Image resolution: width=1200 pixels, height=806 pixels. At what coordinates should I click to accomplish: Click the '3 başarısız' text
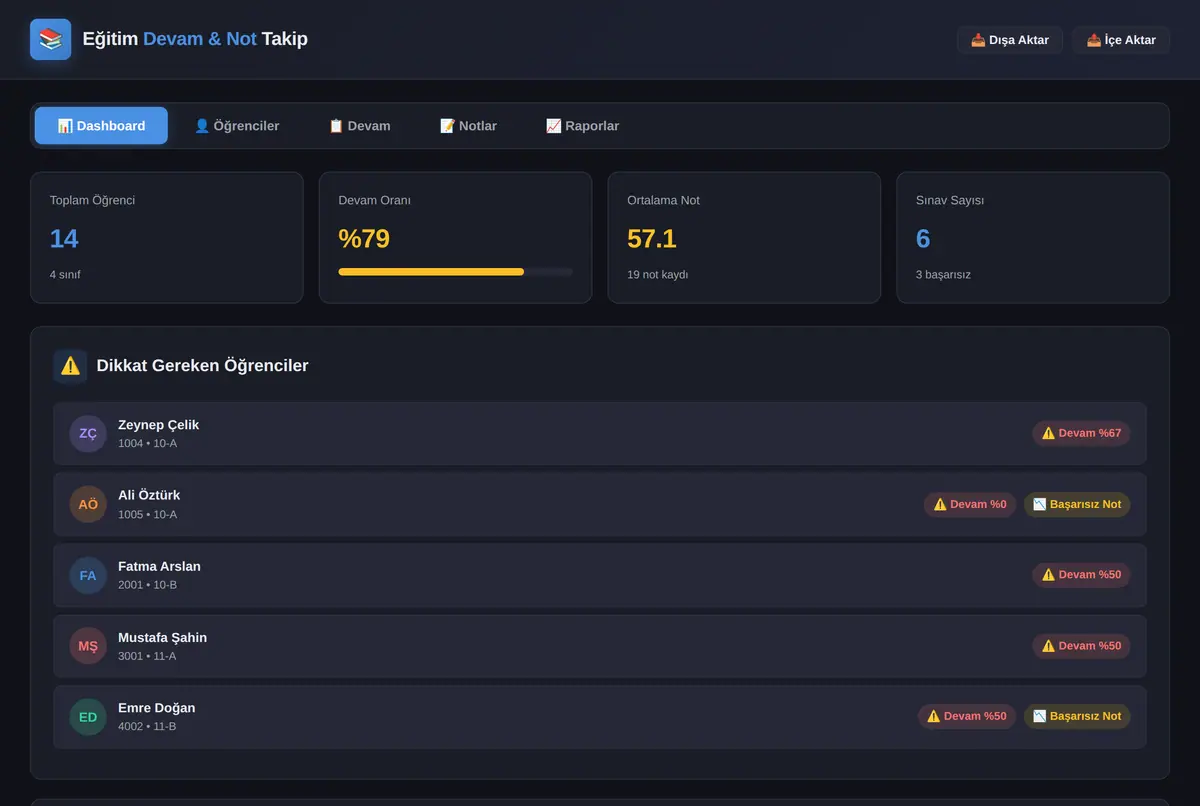click(943, 275)
